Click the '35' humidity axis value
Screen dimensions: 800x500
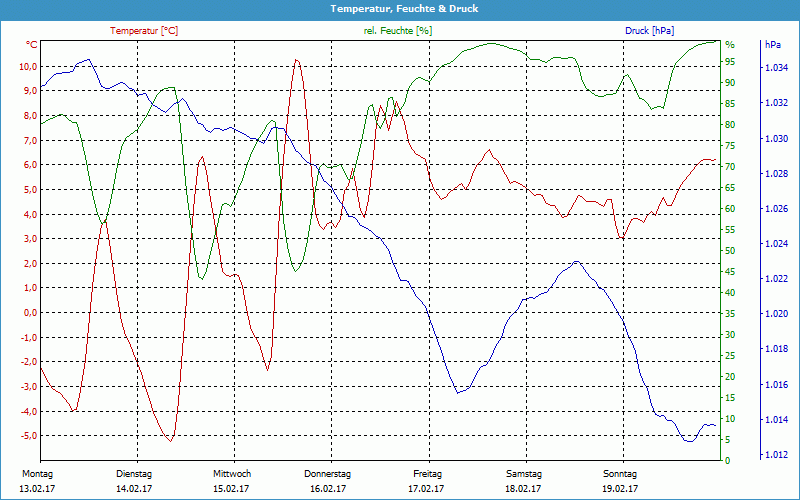[x=730, y=314]
